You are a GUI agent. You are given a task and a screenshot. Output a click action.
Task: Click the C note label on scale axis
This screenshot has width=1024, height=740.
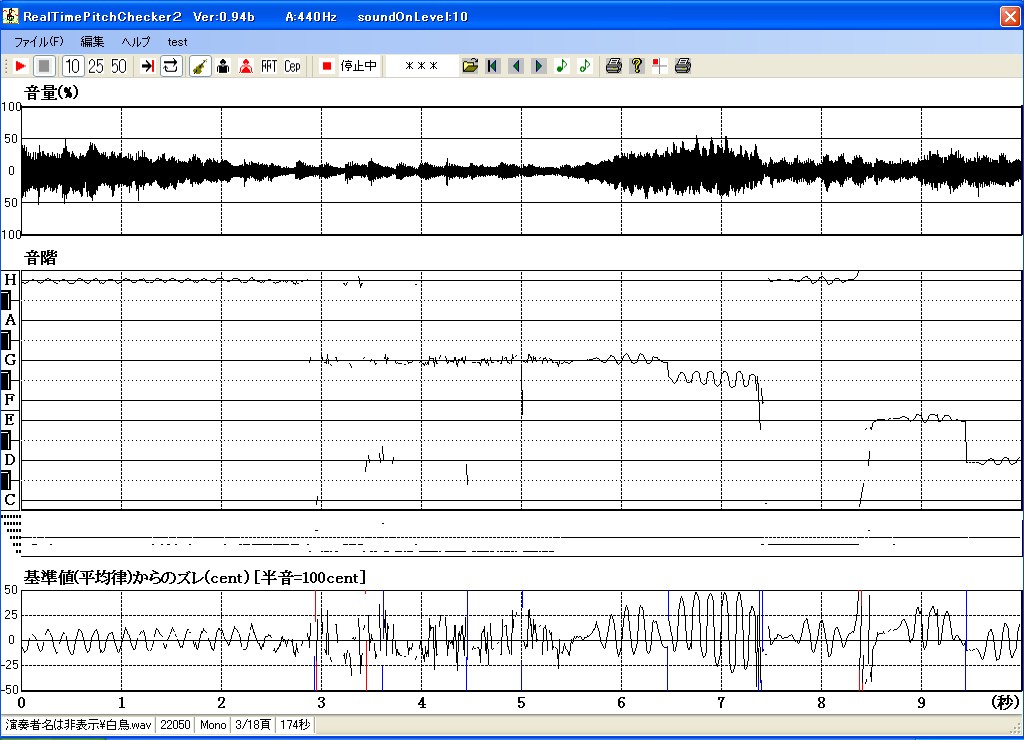(x=10, y=500)
